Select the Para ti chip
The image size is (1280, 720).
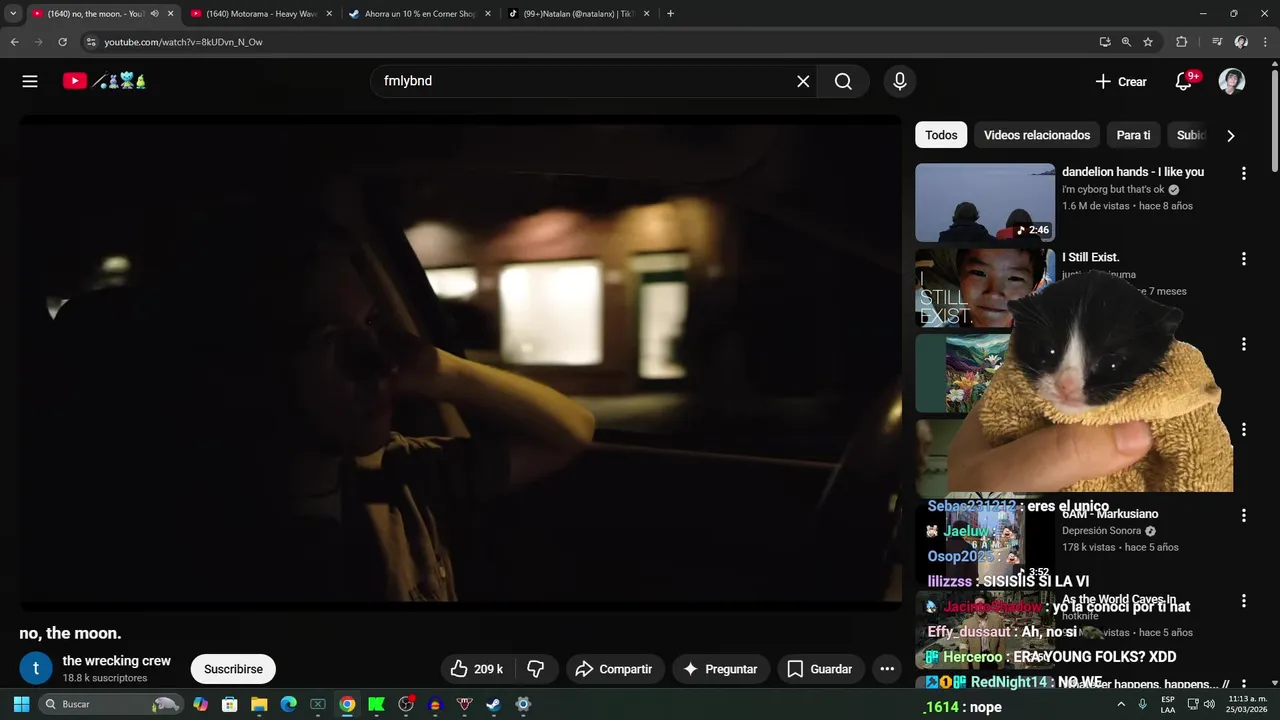click(1133, 135)
